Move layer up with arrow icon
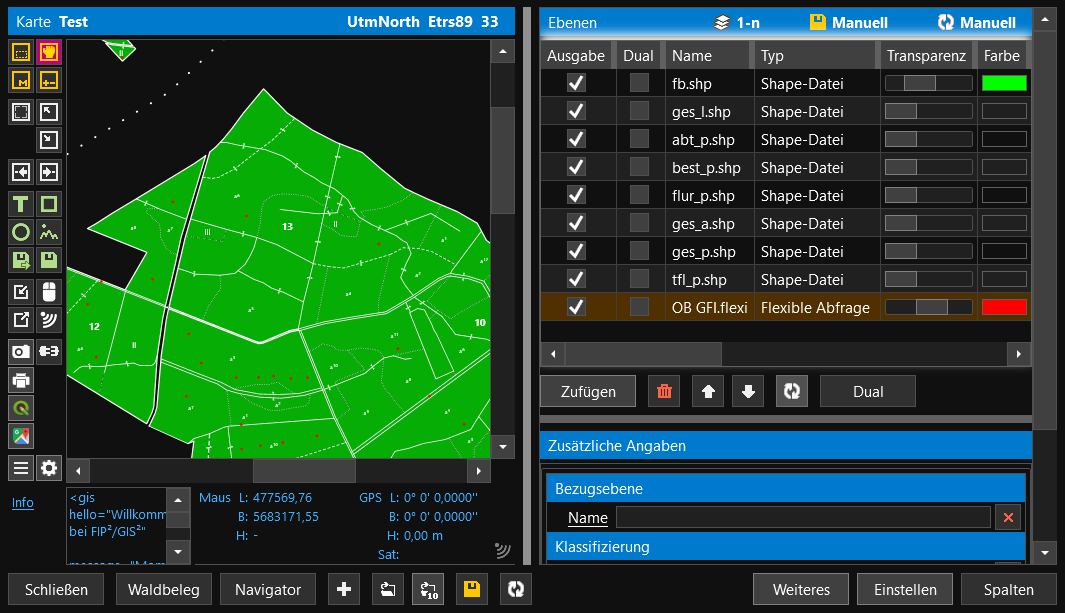Viewport: 1065px width, 613px height. pyautogui.click(x=708, y=392)
